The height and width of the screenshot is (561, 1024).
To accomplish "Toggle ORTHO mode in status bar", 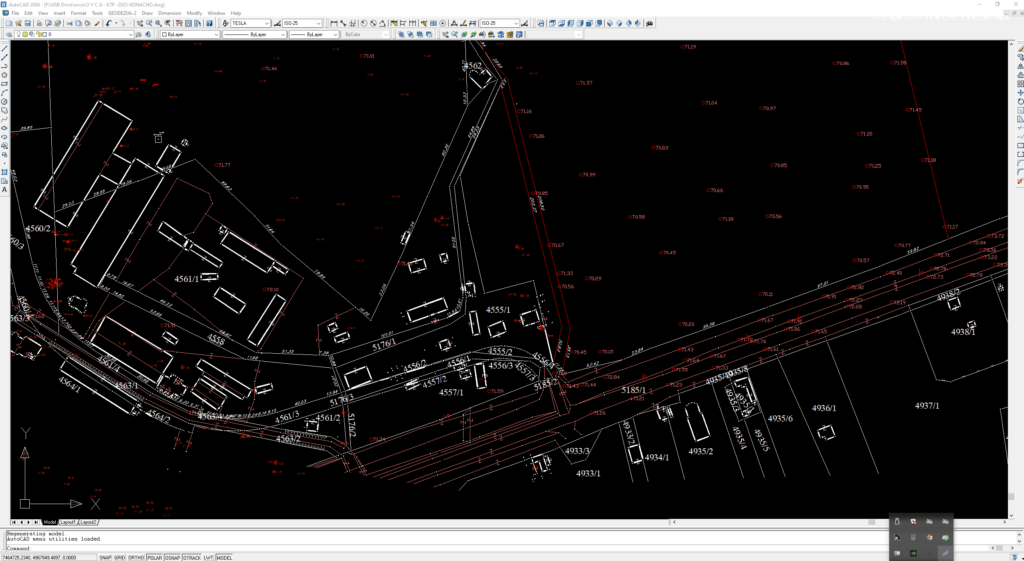I will point(134,557).
